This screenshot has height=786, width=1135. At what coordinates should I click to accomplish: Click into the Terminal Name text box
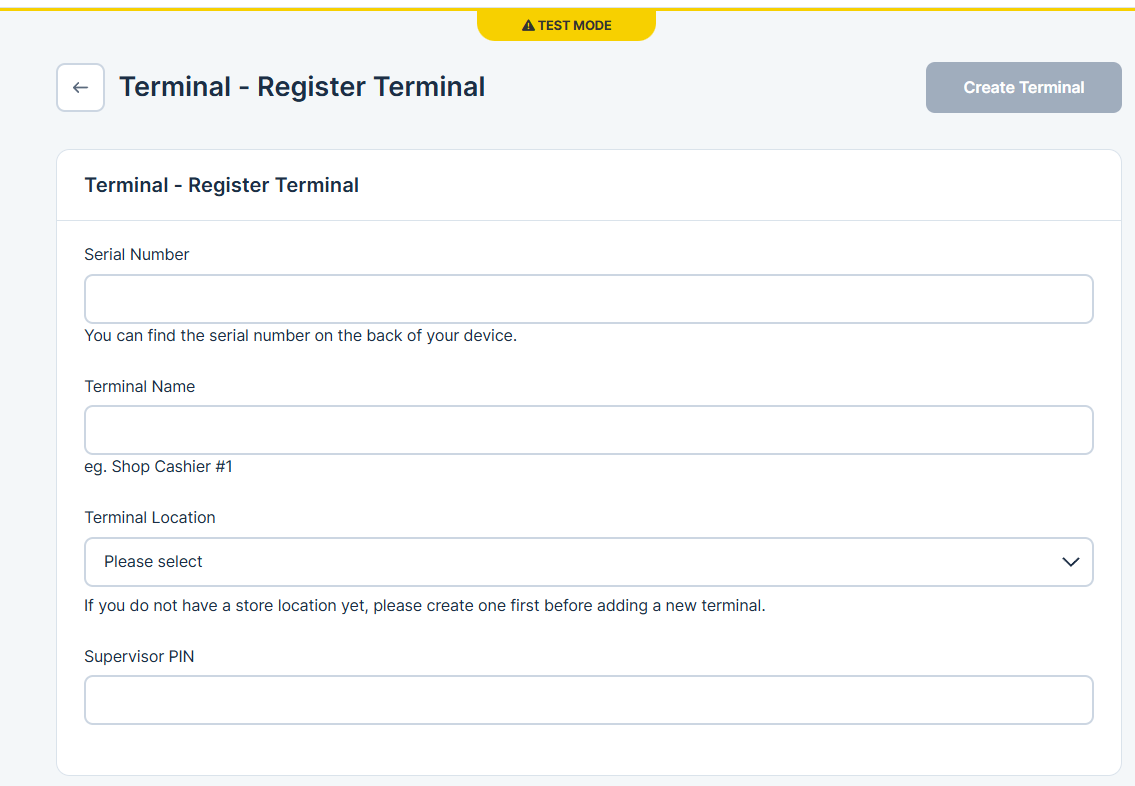[x=588, y=430]
